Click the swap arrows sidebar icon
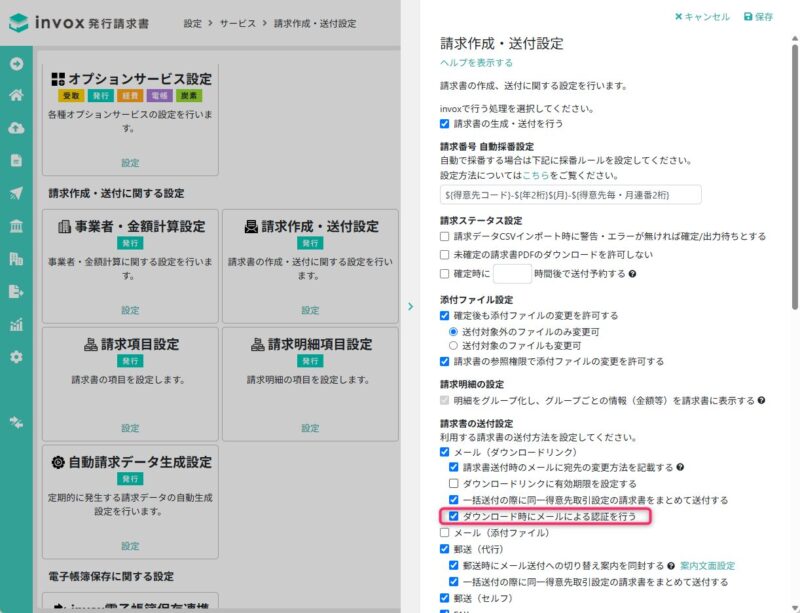 (x=16, y=422)
